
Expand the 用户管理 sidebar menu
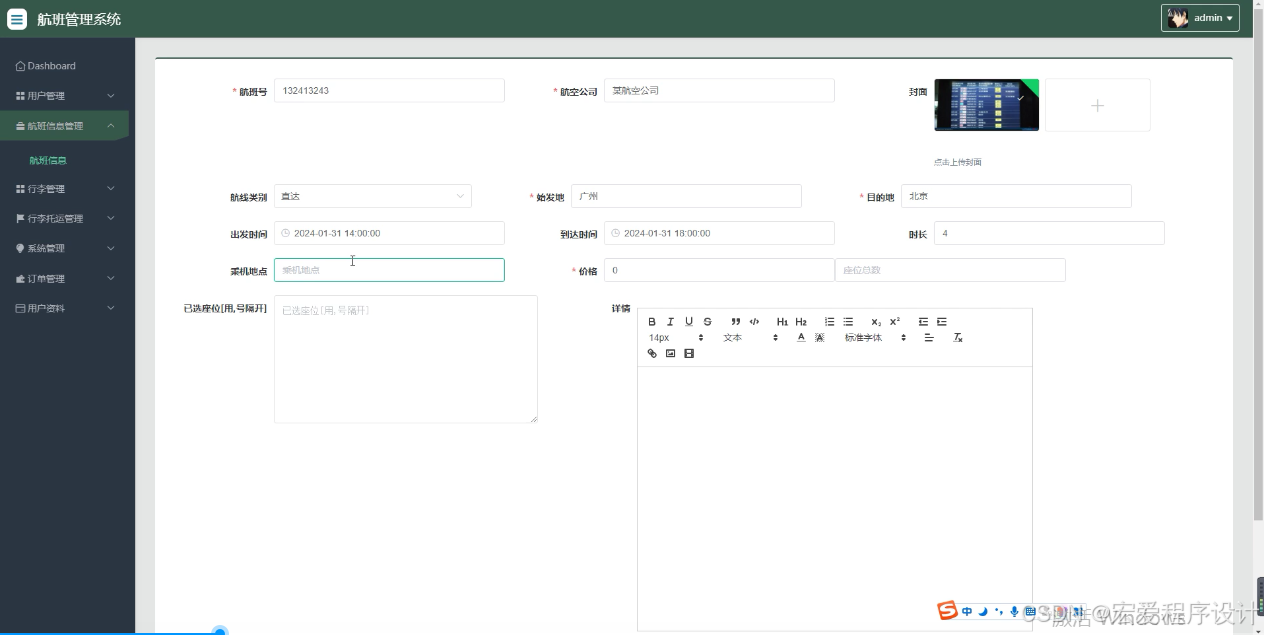pyautogui.click(x=65, y=96)
